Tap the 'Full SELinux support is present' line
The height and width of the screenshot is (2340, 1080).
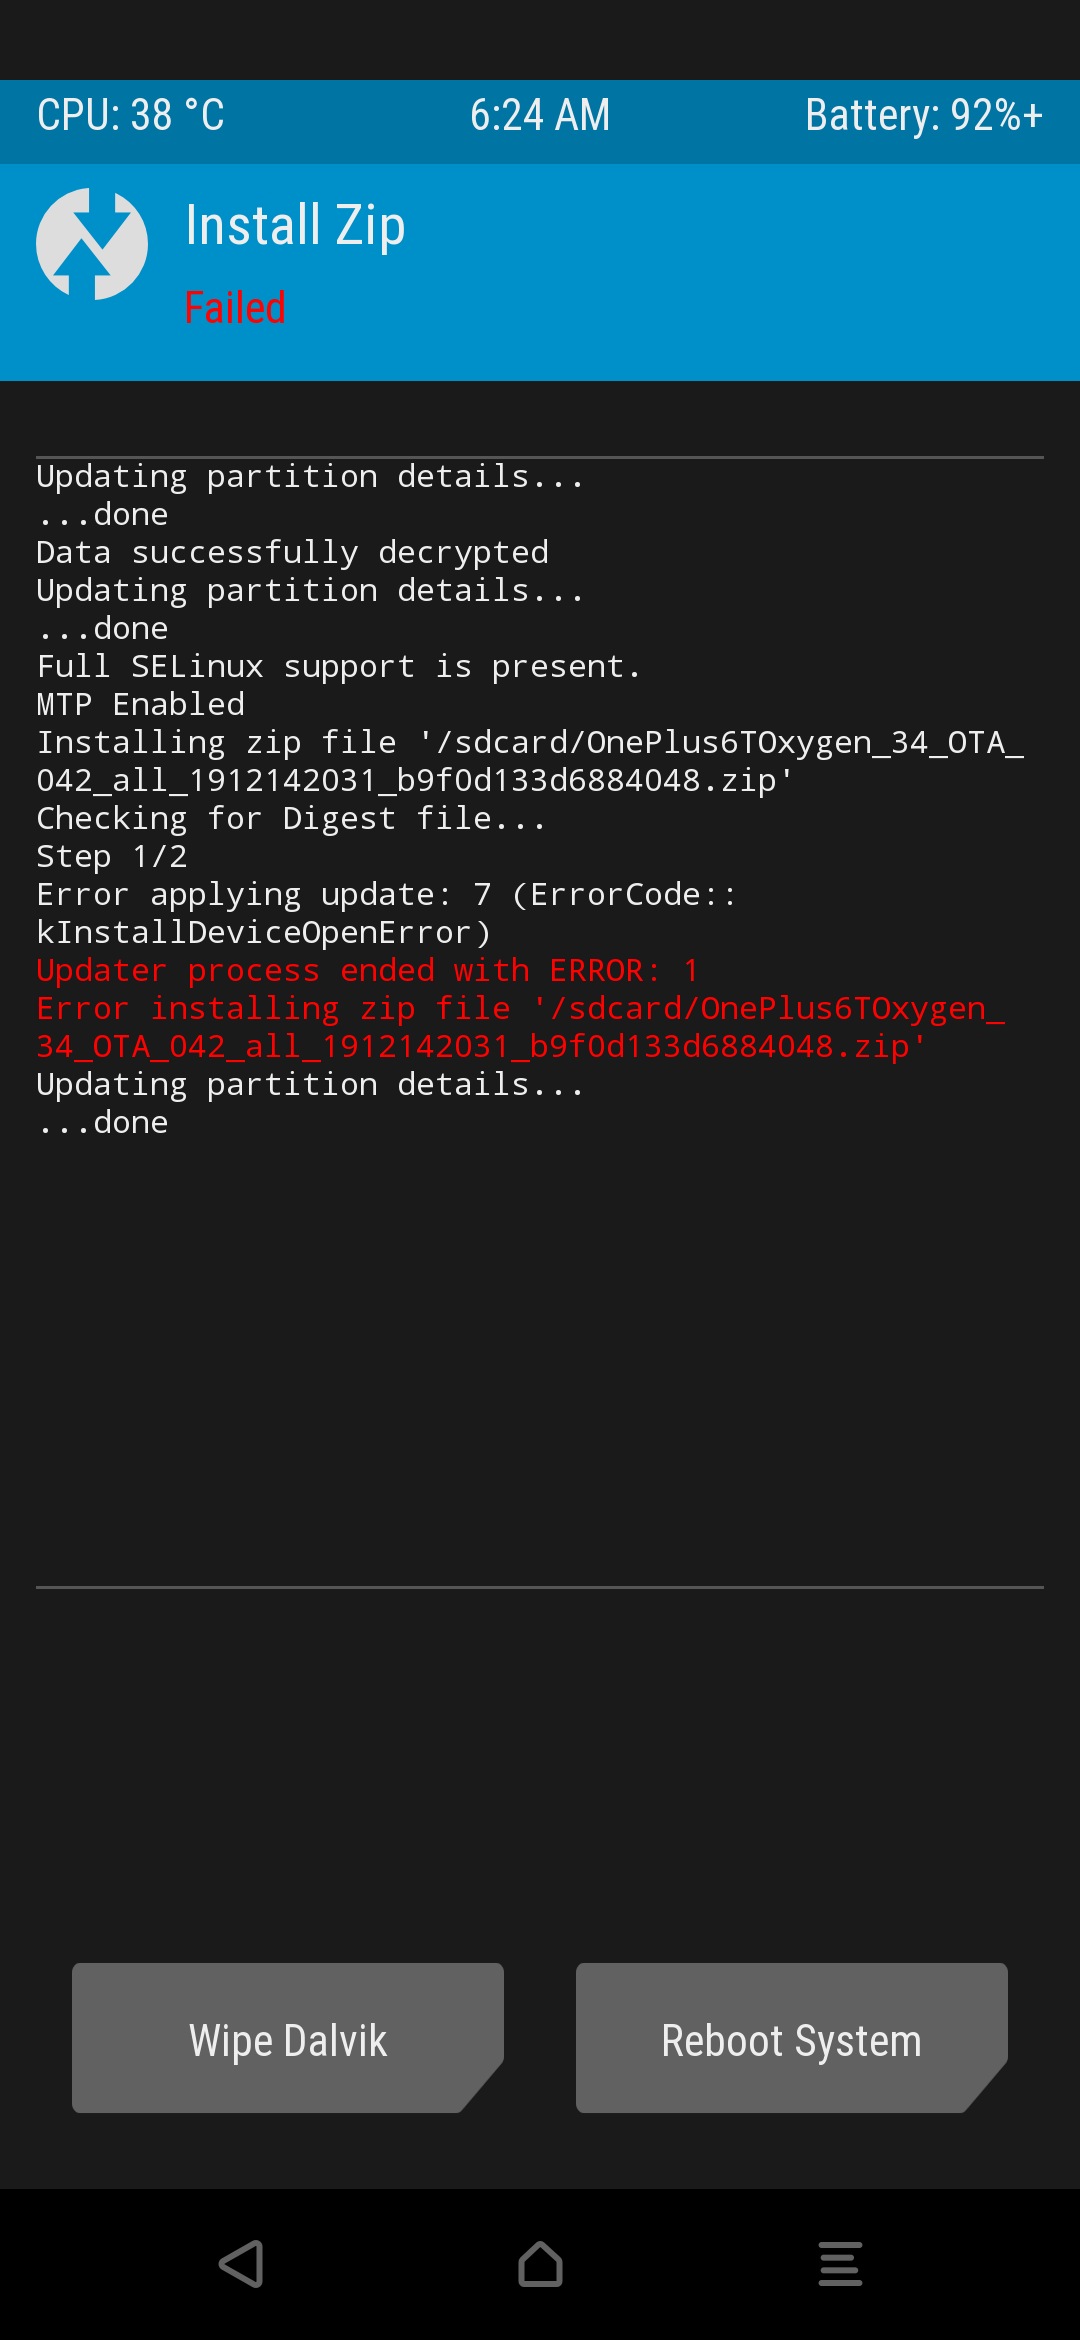(x=338, y=666)
